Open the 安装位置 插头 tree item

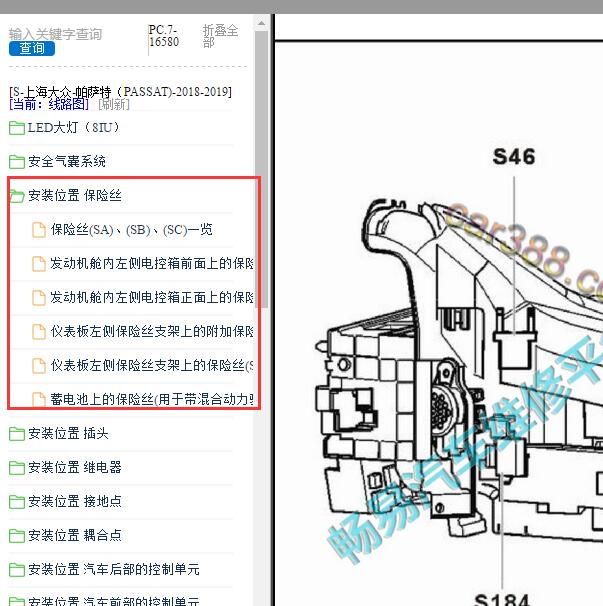click(x=68, y=434)
